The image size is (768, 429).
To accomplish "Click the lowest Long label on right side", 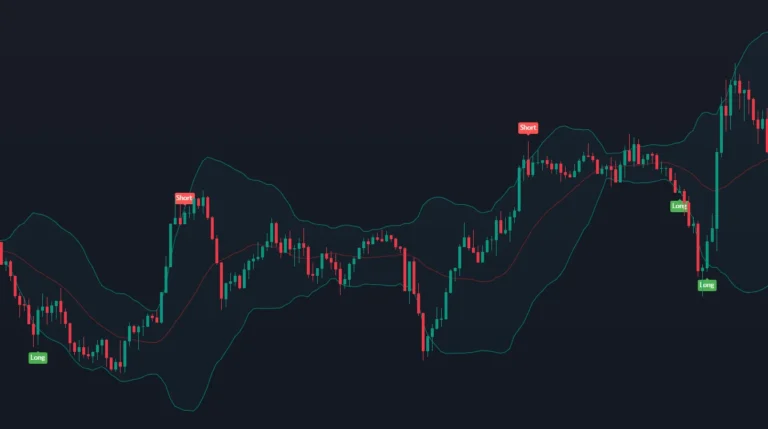I will (x=707, y=285).
